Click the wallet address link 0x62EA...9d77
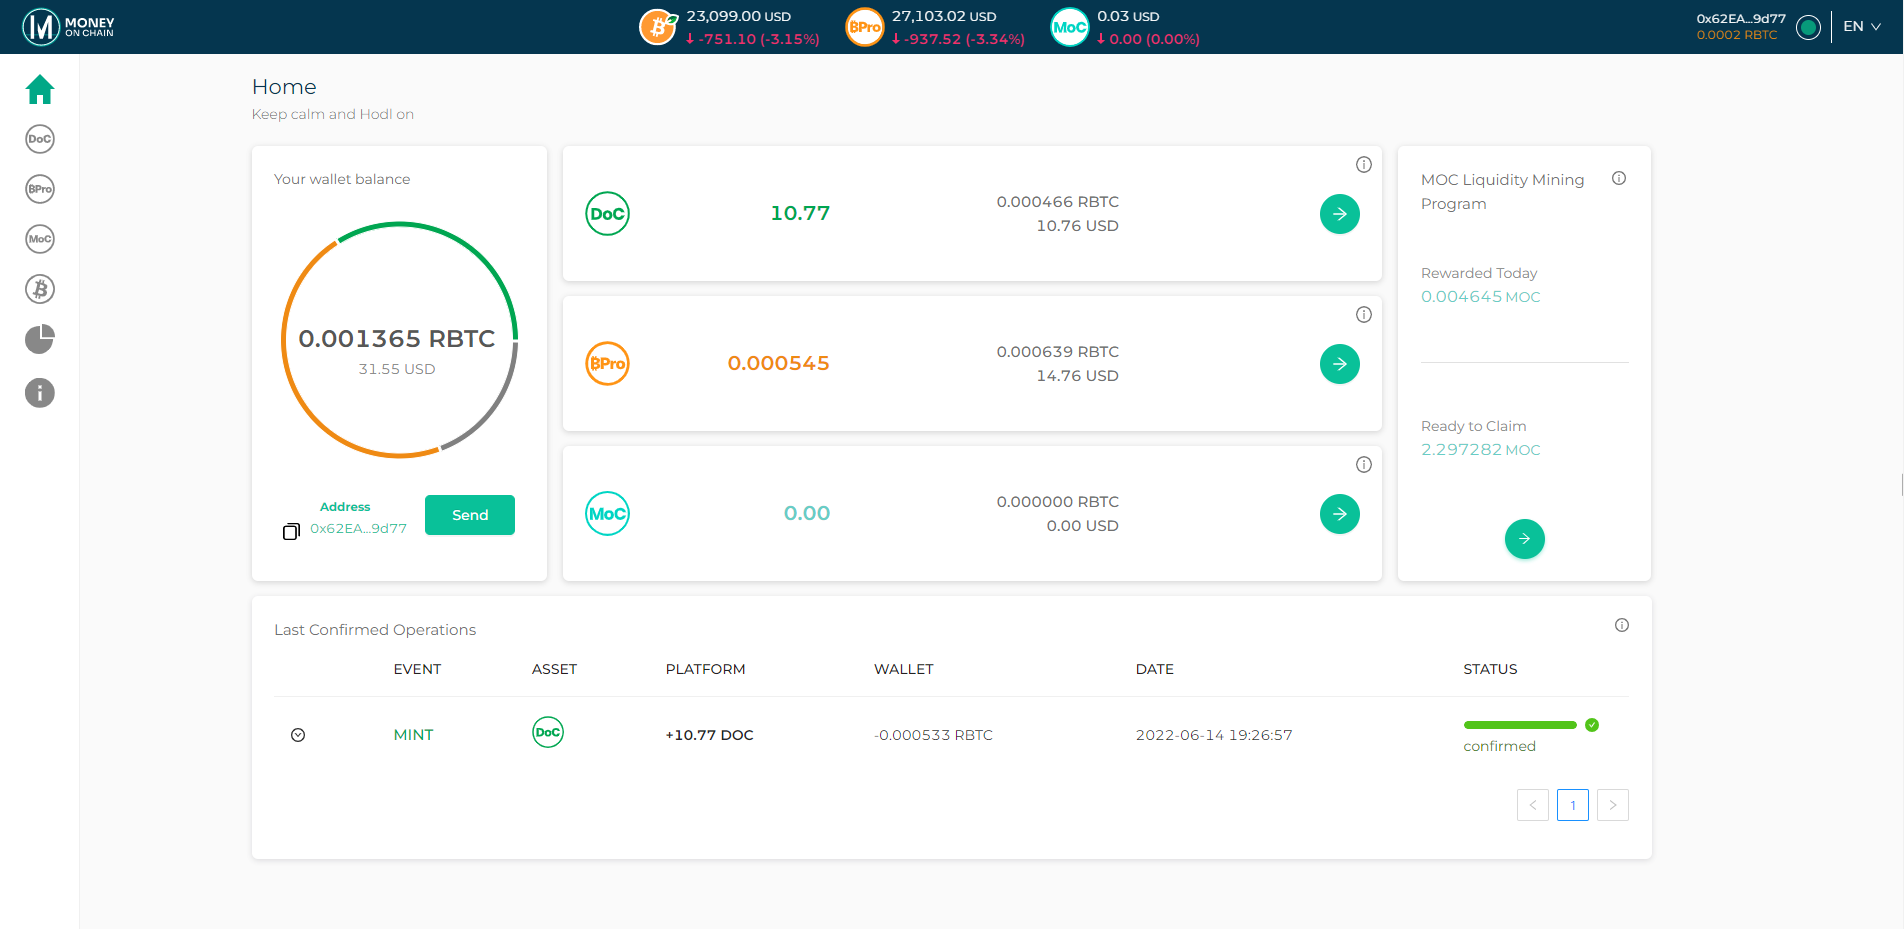The image size is (1904, 929). pyautogui.click(x=358, y=529)
